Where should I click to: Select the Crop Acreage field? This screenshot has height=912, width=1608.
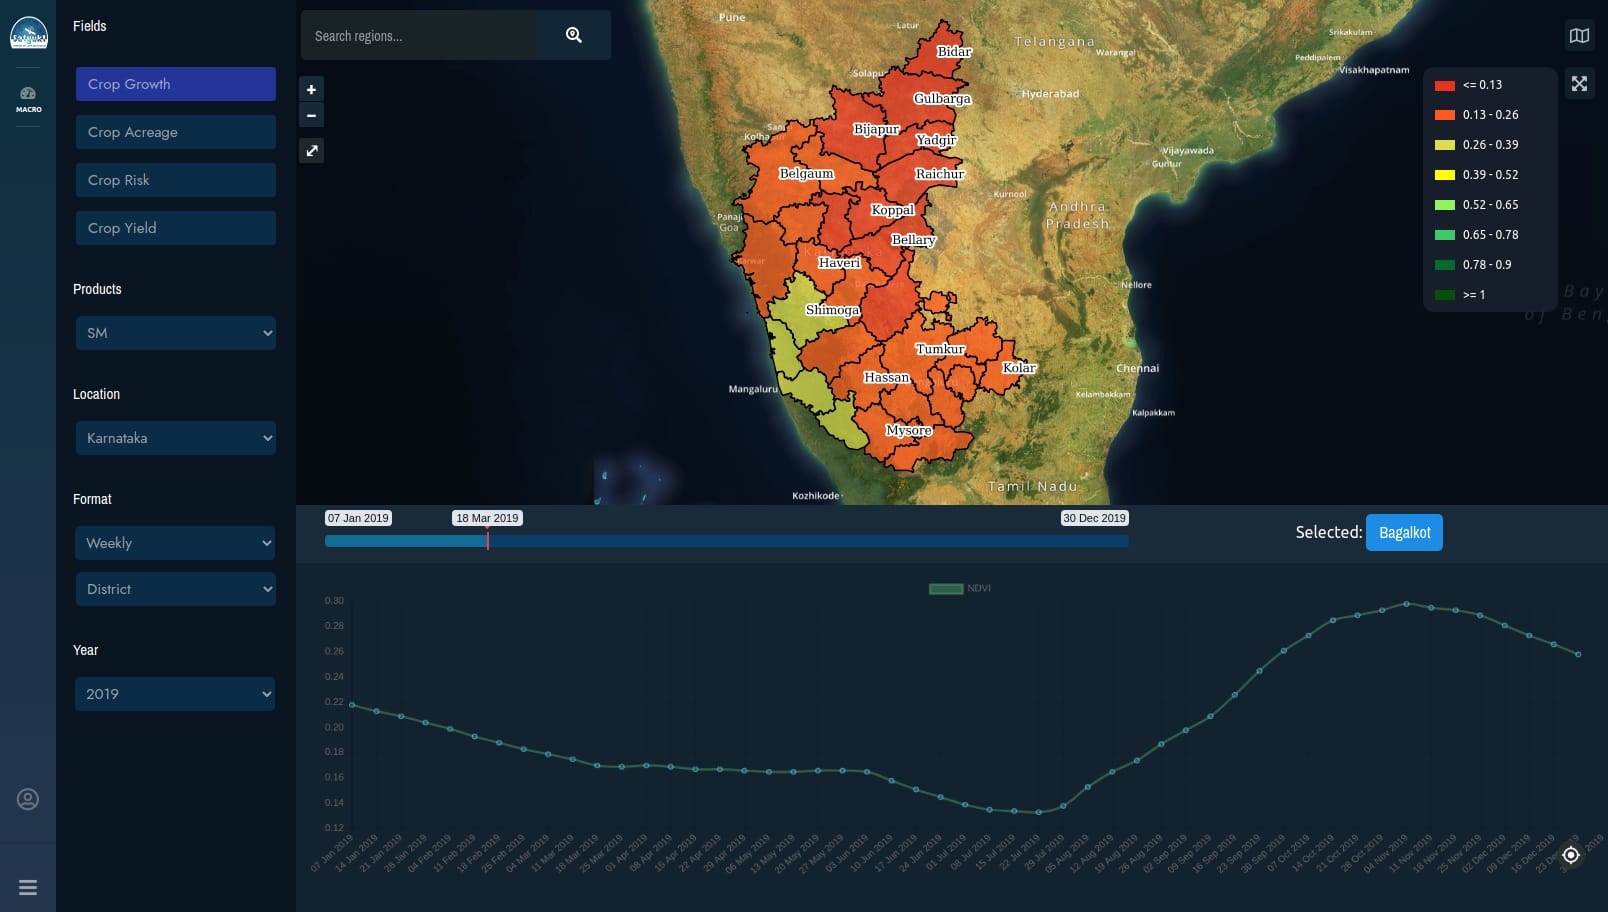click(x=175, y=132)
